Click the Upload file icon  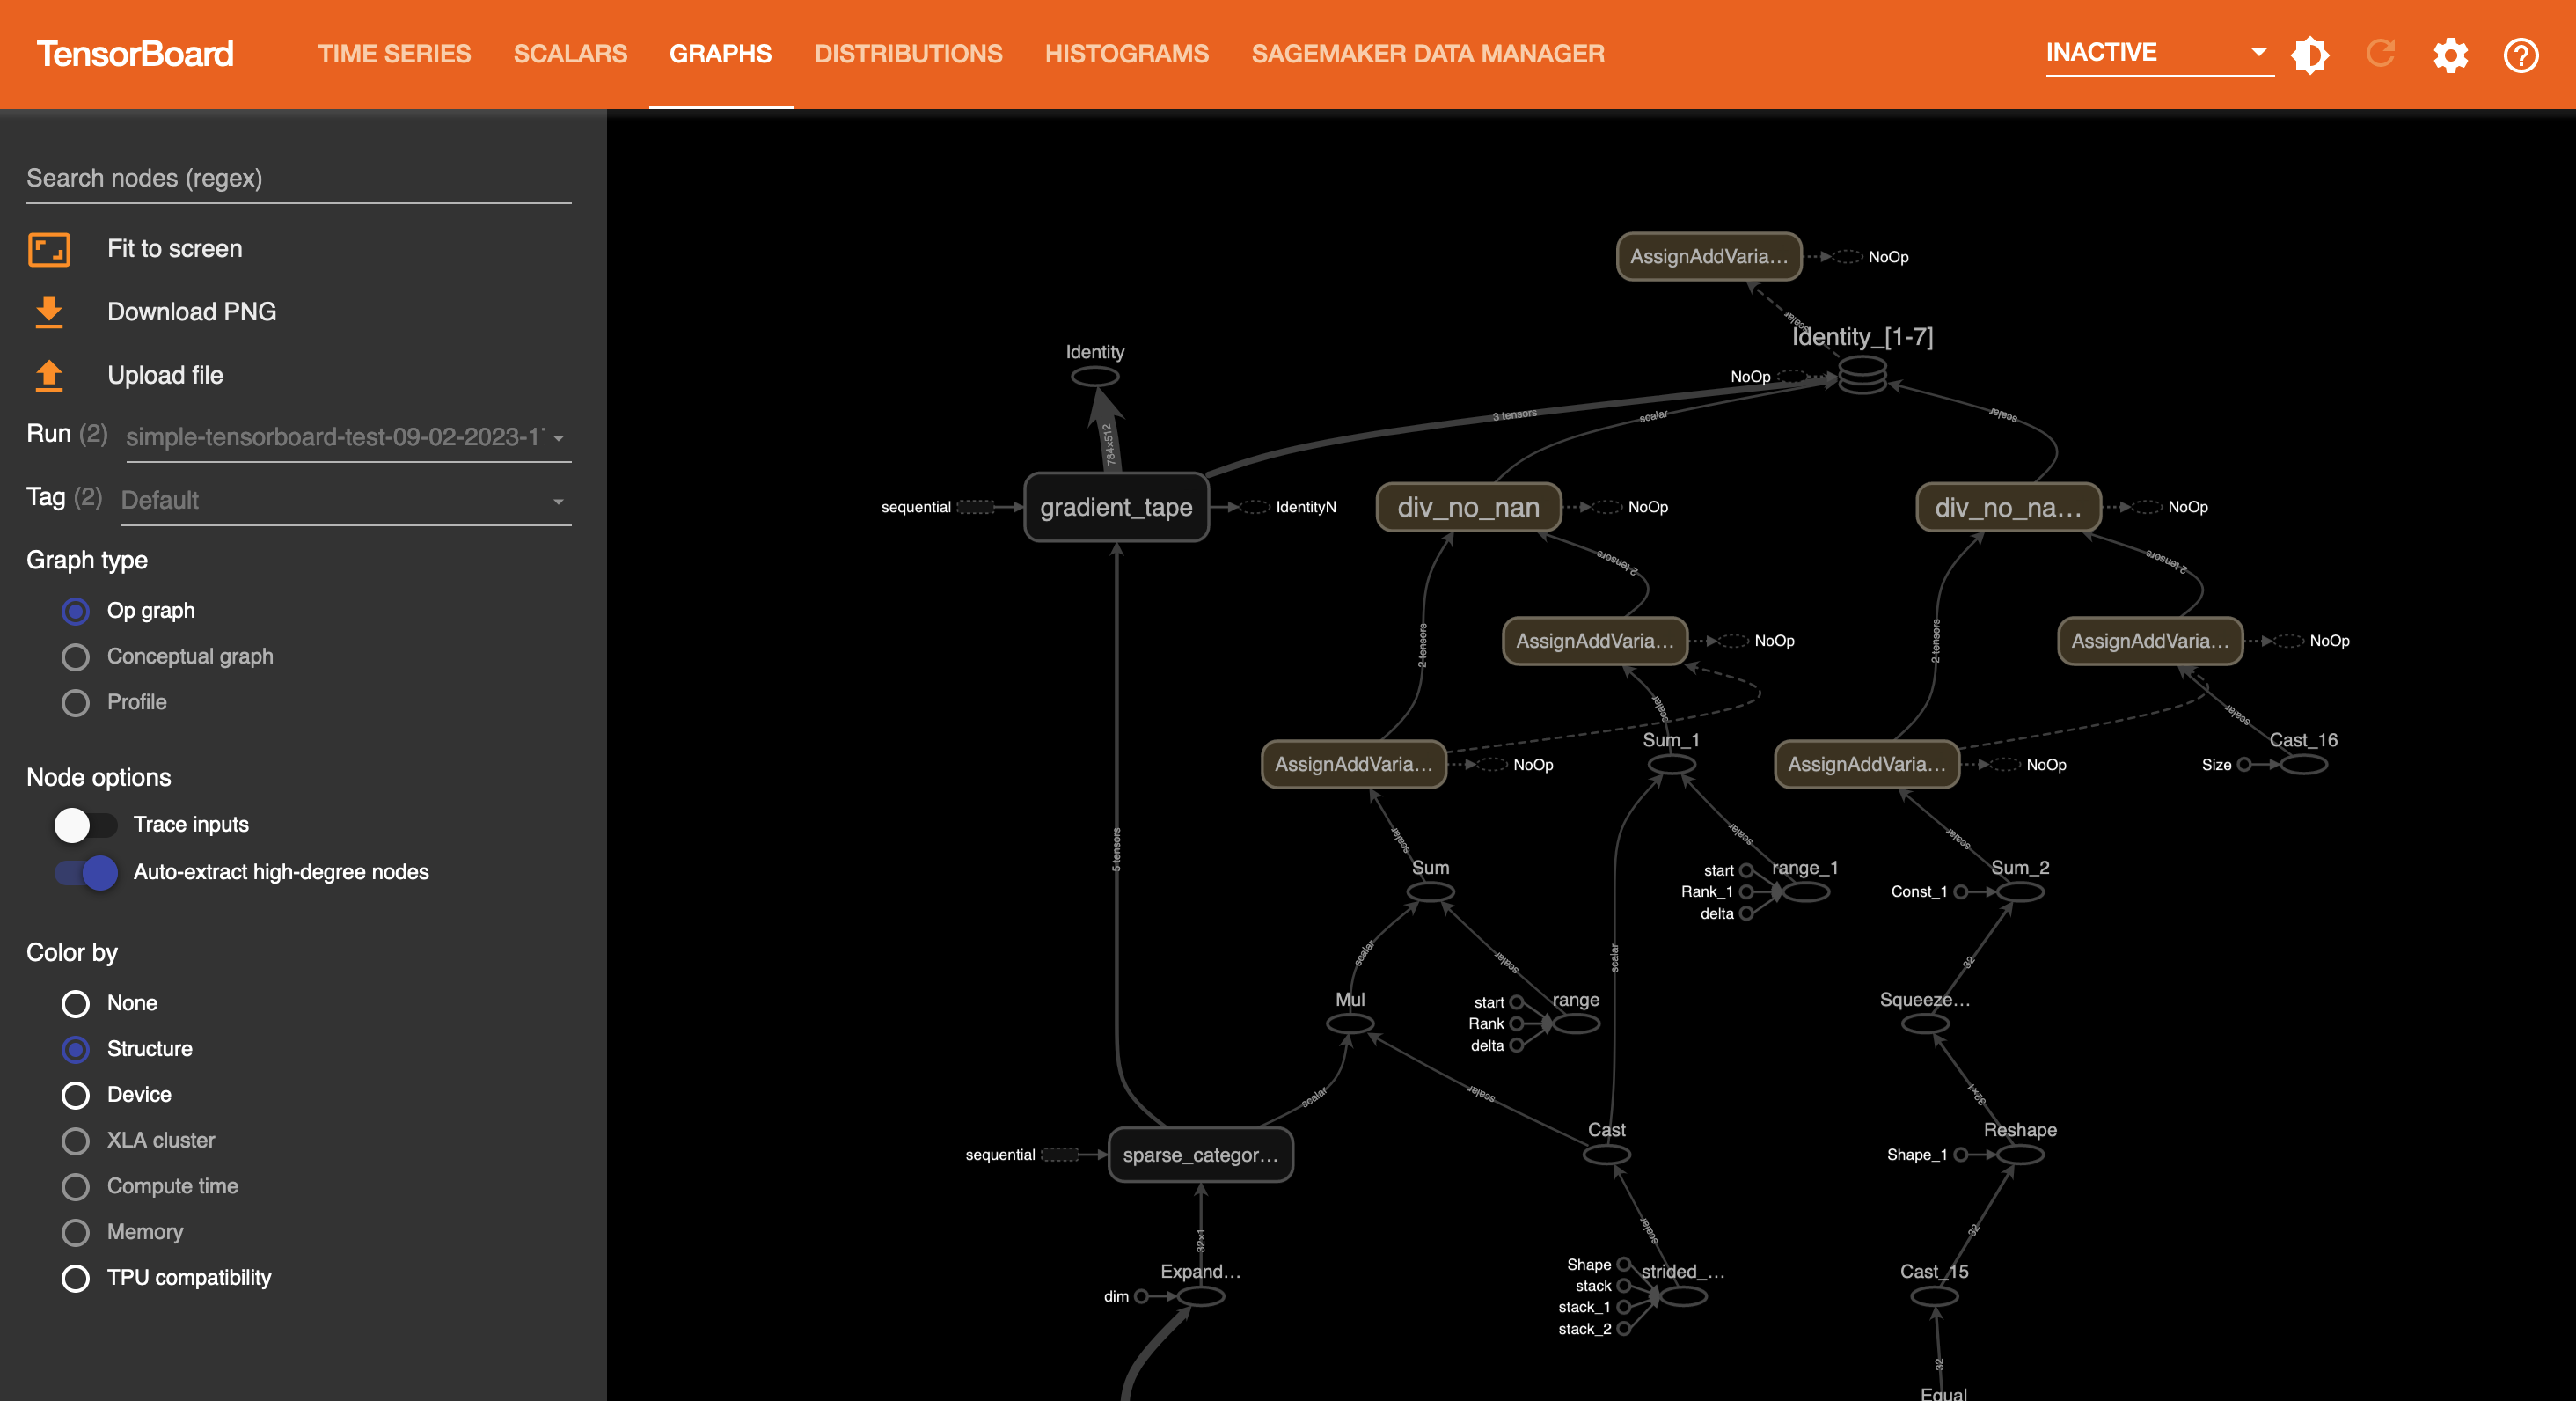click(x=47, y=372)
